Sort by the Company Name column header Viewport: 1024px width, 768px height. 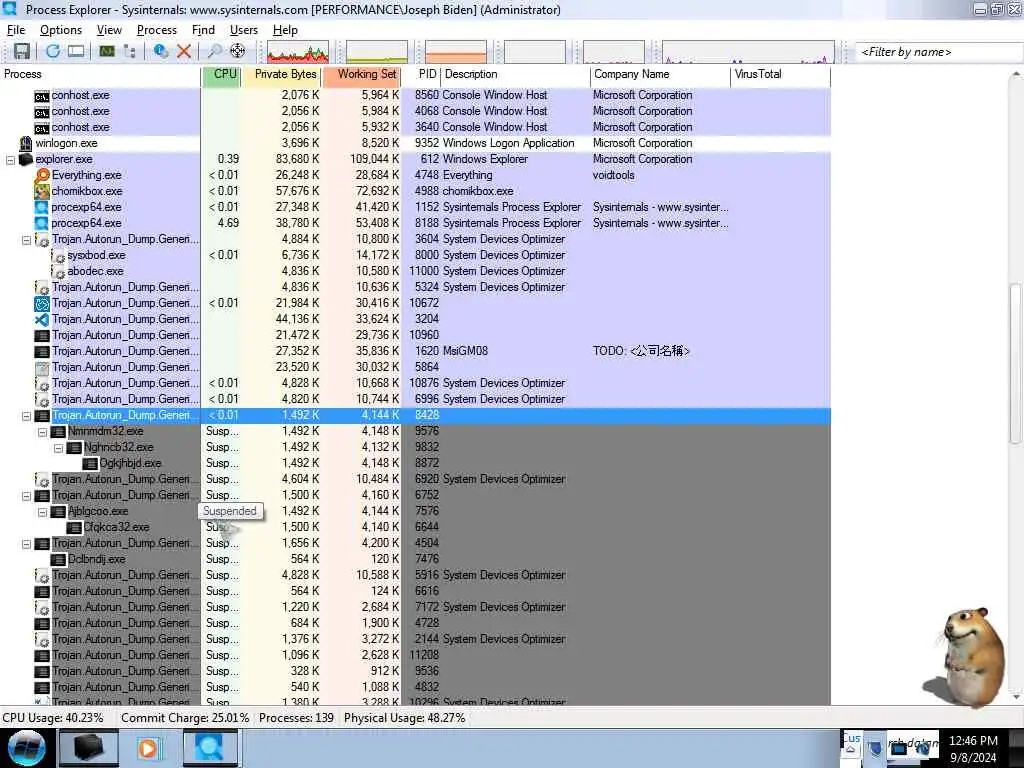click(660, 74)
